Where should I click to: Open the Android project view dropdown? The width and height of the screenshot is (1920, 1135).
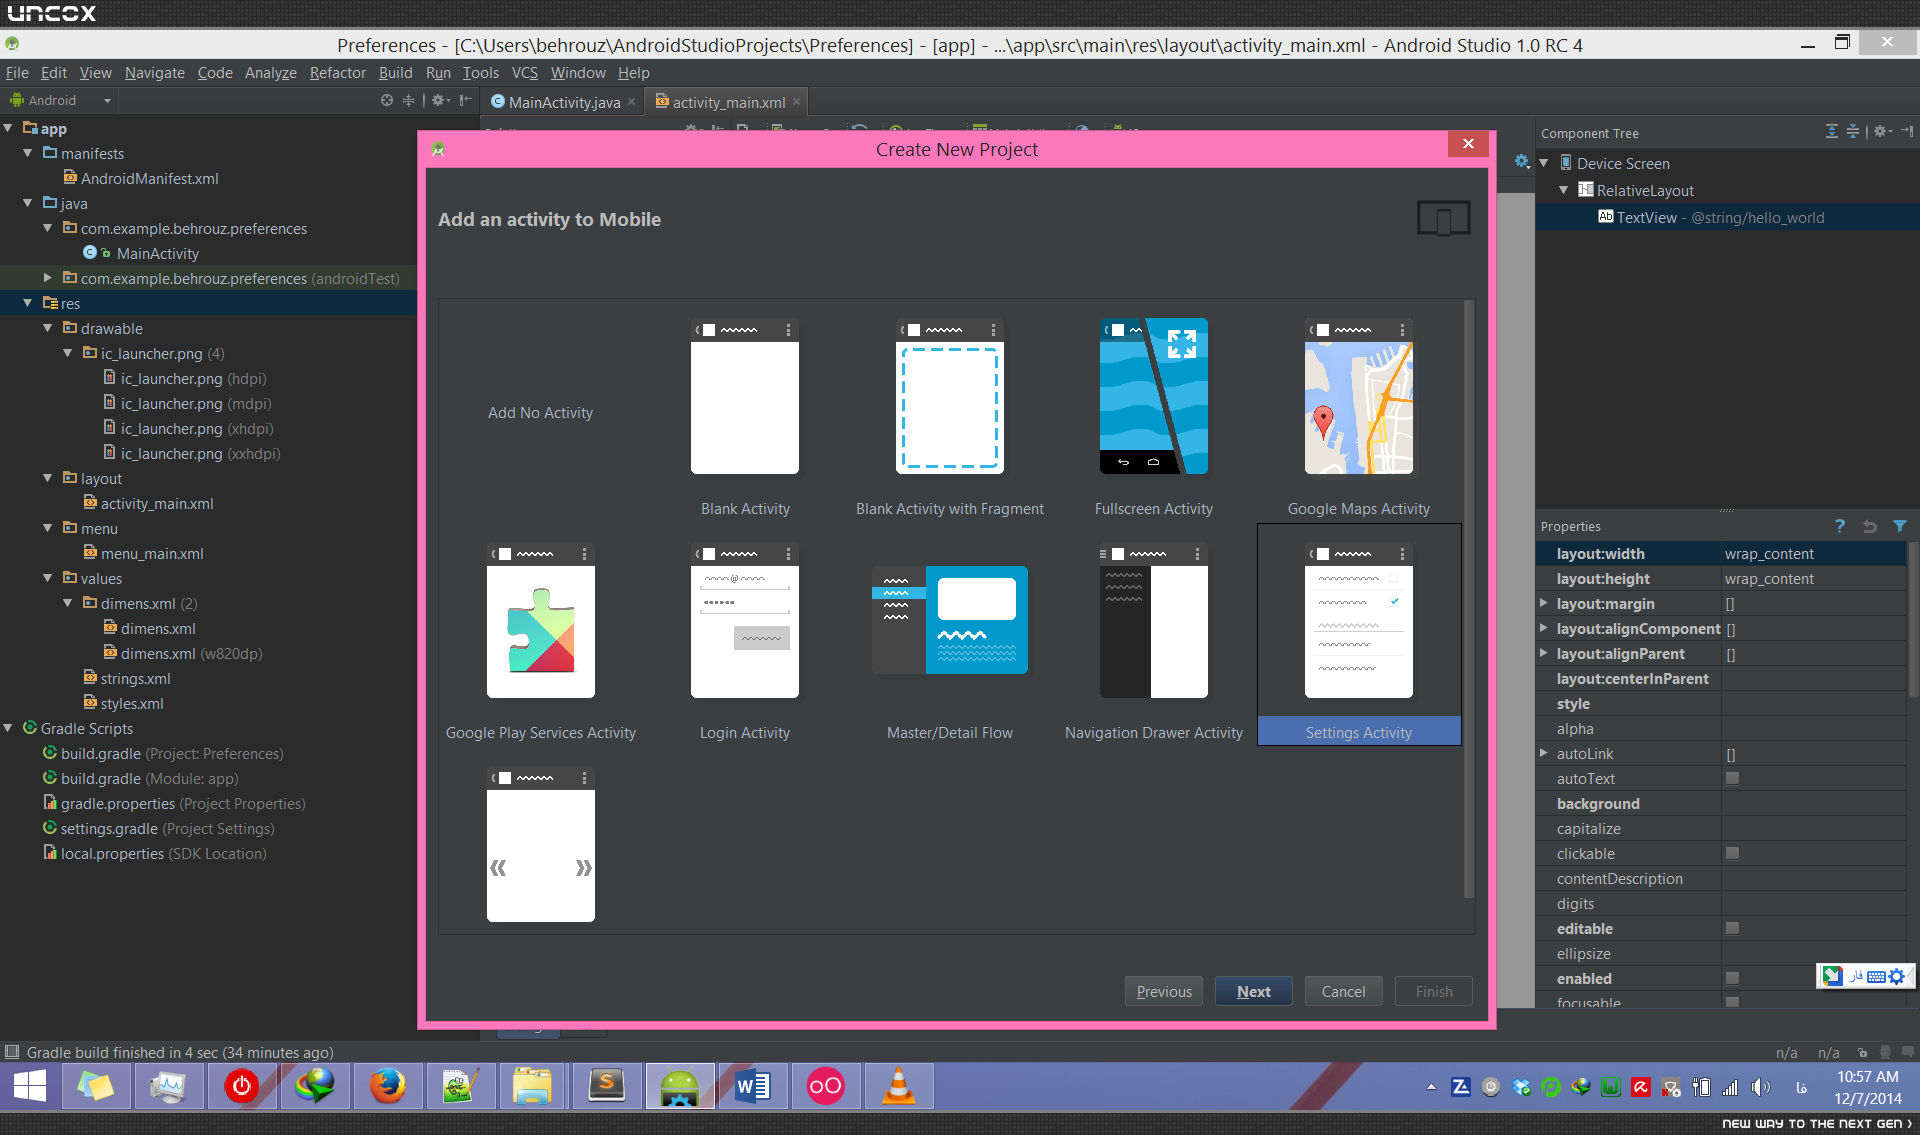tap(60, 100)
